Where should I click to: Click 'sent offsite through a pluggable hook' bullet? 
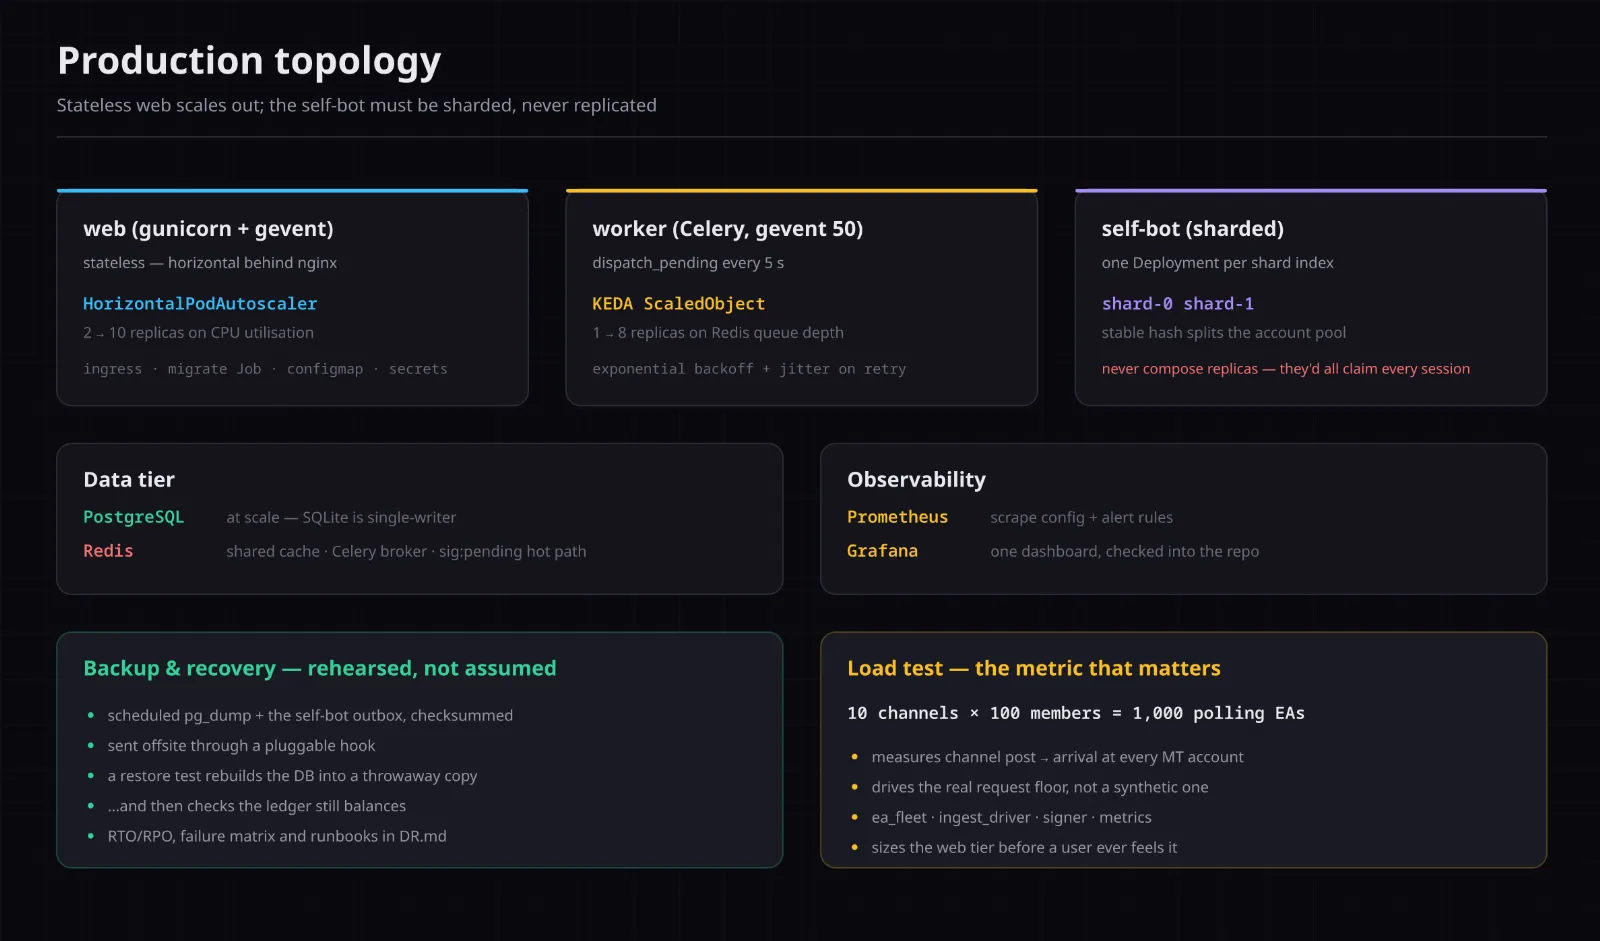click(x=241, y=746)
